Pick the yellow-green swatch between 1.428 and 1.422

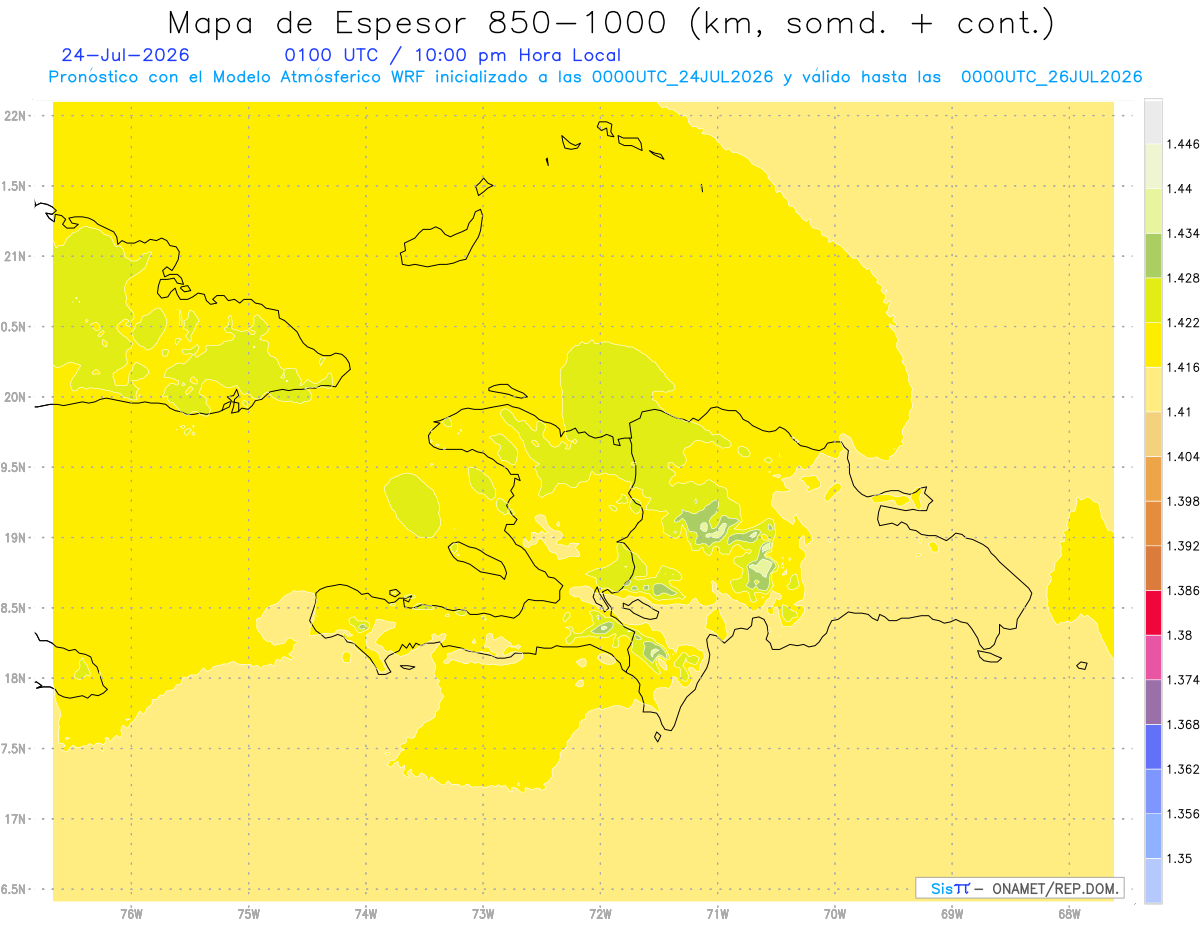[1153, 300]
